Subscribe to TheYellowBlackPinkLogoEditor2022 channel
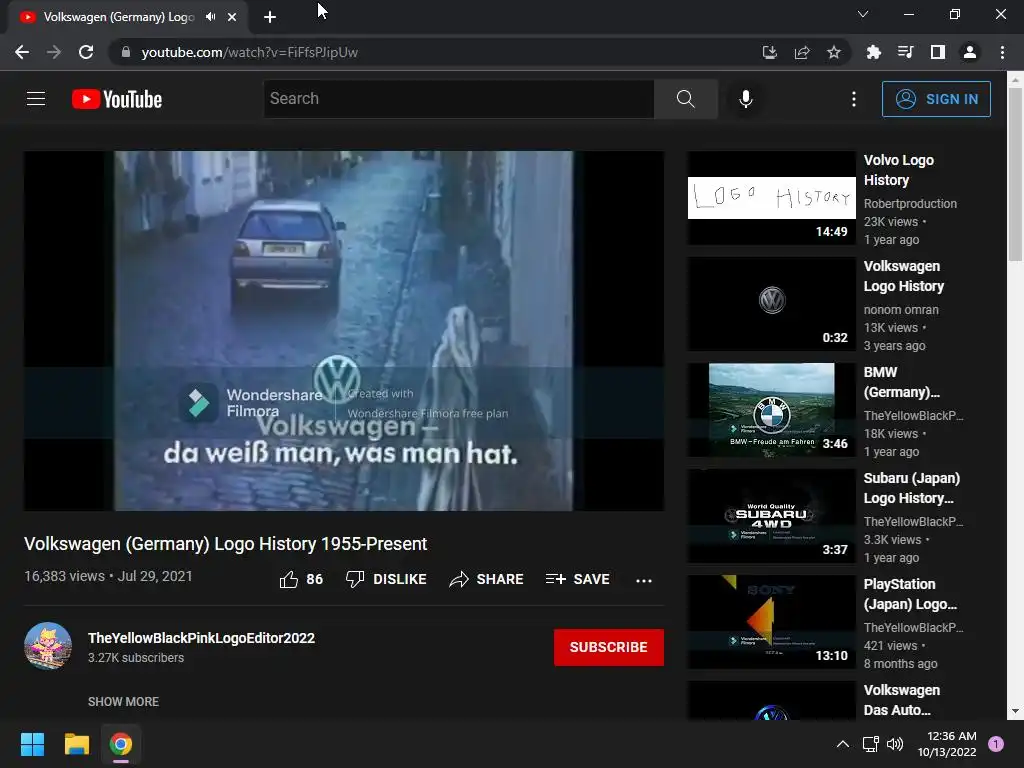 pyautogui.click(x=609, y=647)
